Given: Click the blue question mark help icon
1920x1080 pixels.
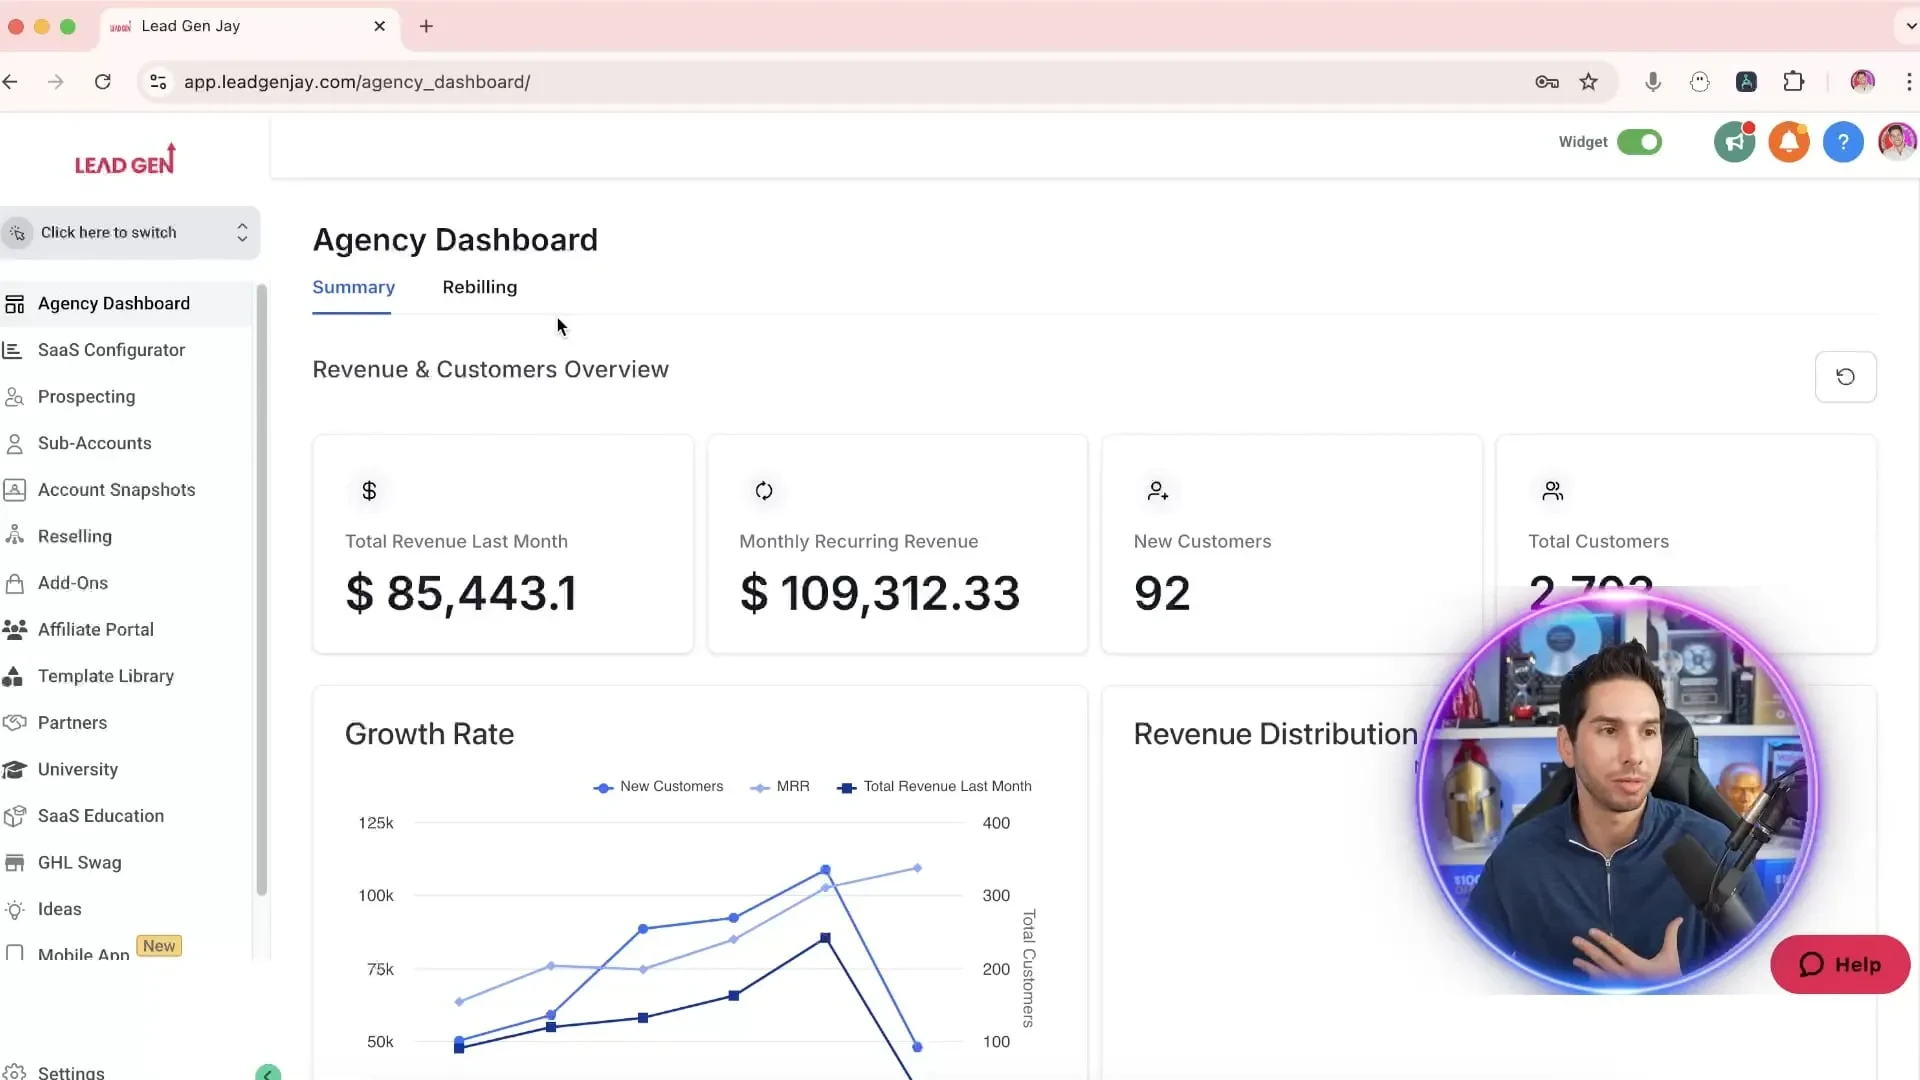Looking at the screenshot, I should [1843, 142].
